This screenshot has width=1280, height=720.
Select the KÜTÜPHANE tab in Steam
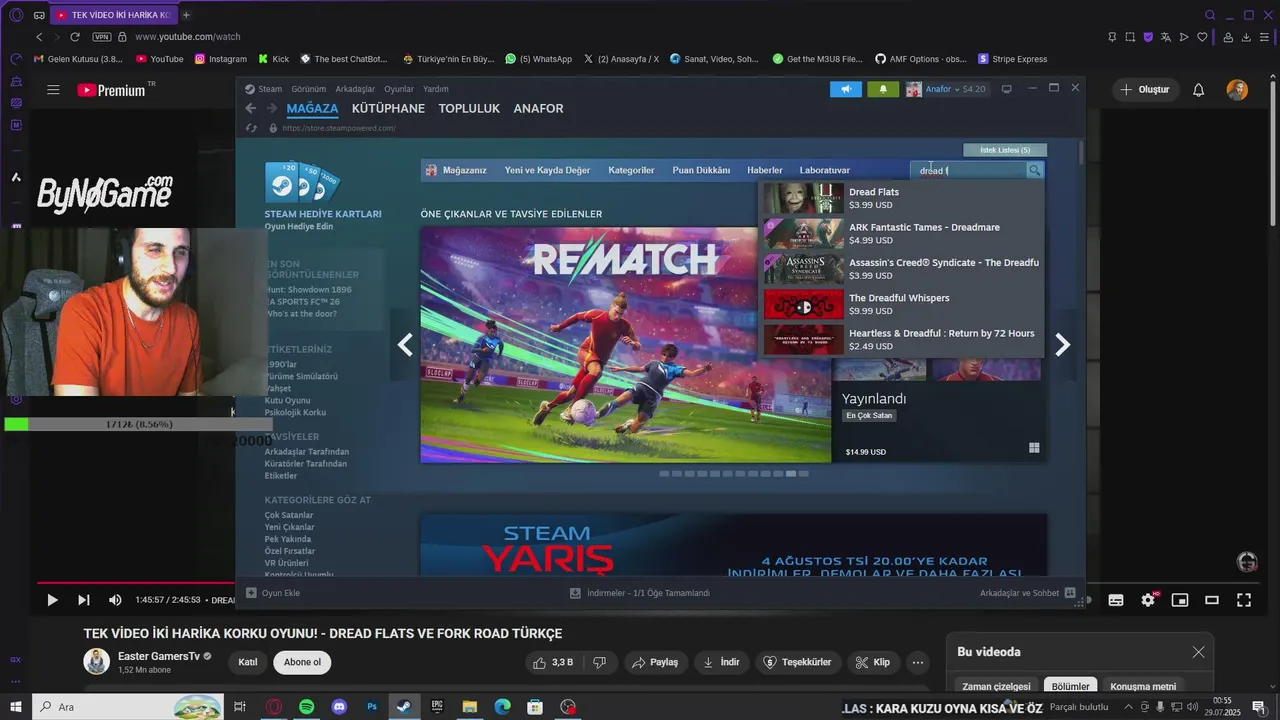click(x=388, y=108)
